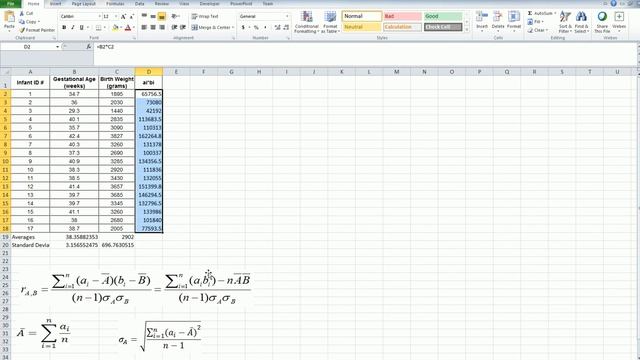Toggle italic formatting
The image size is (640, 360).
(x=73, y=27)
